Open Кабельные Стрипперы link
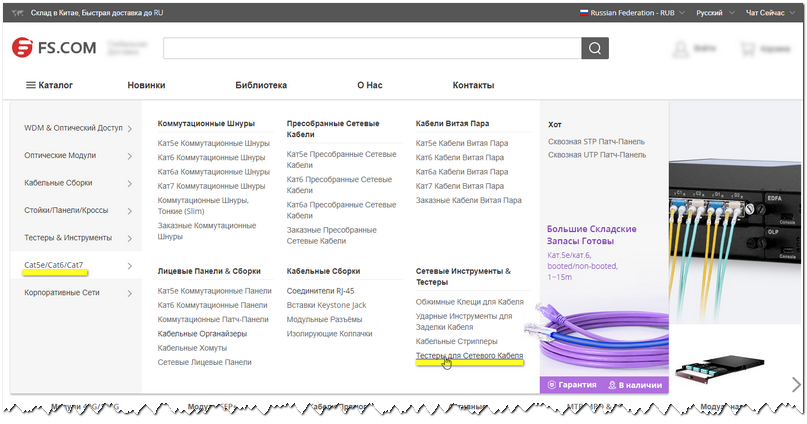This screenshot has height=424, width=807. tap(457, 342)
